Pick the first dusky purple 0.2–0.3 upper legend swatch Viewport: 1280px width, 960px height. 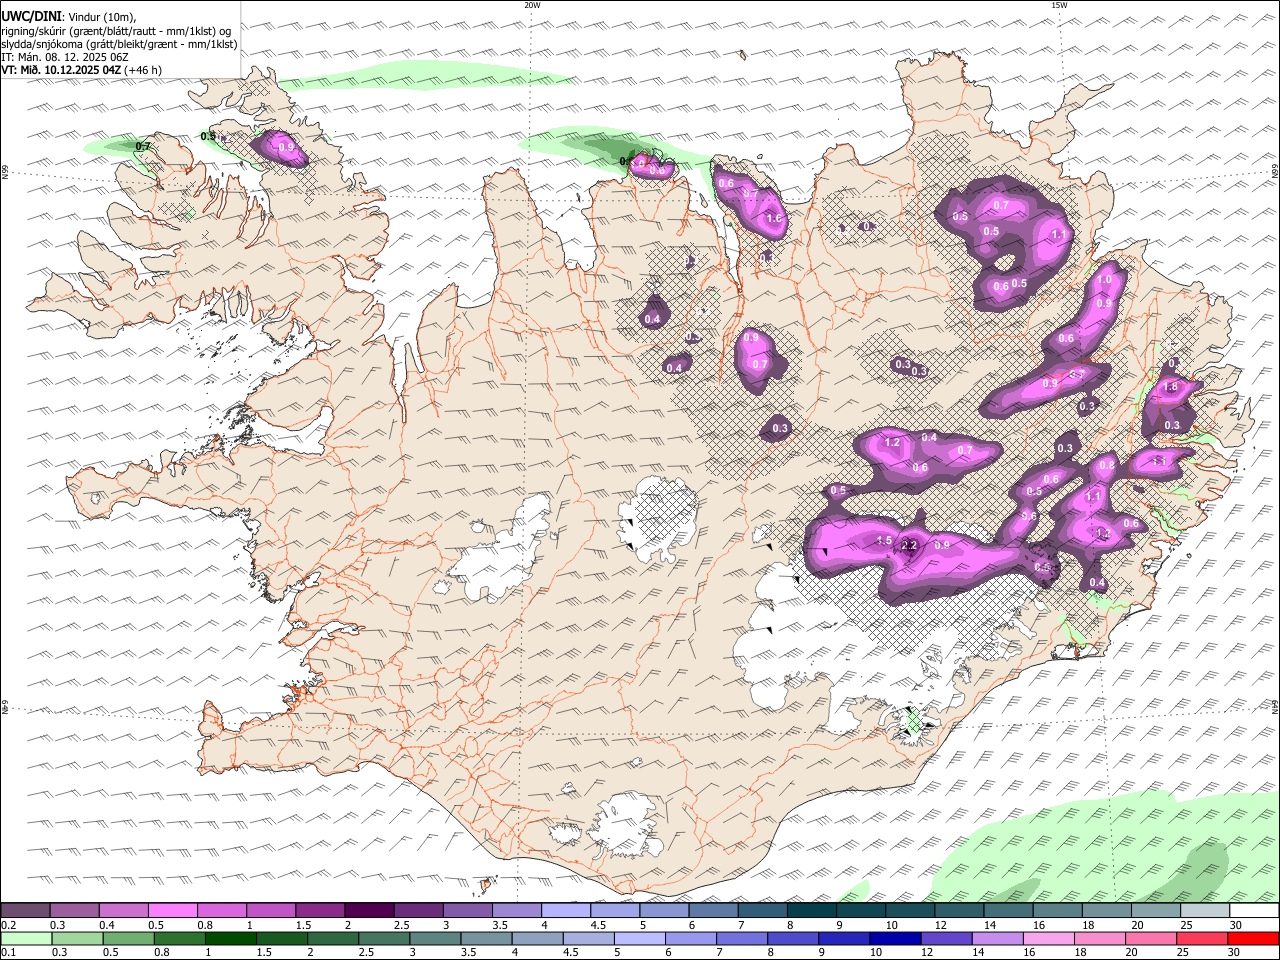pos(25,910)
